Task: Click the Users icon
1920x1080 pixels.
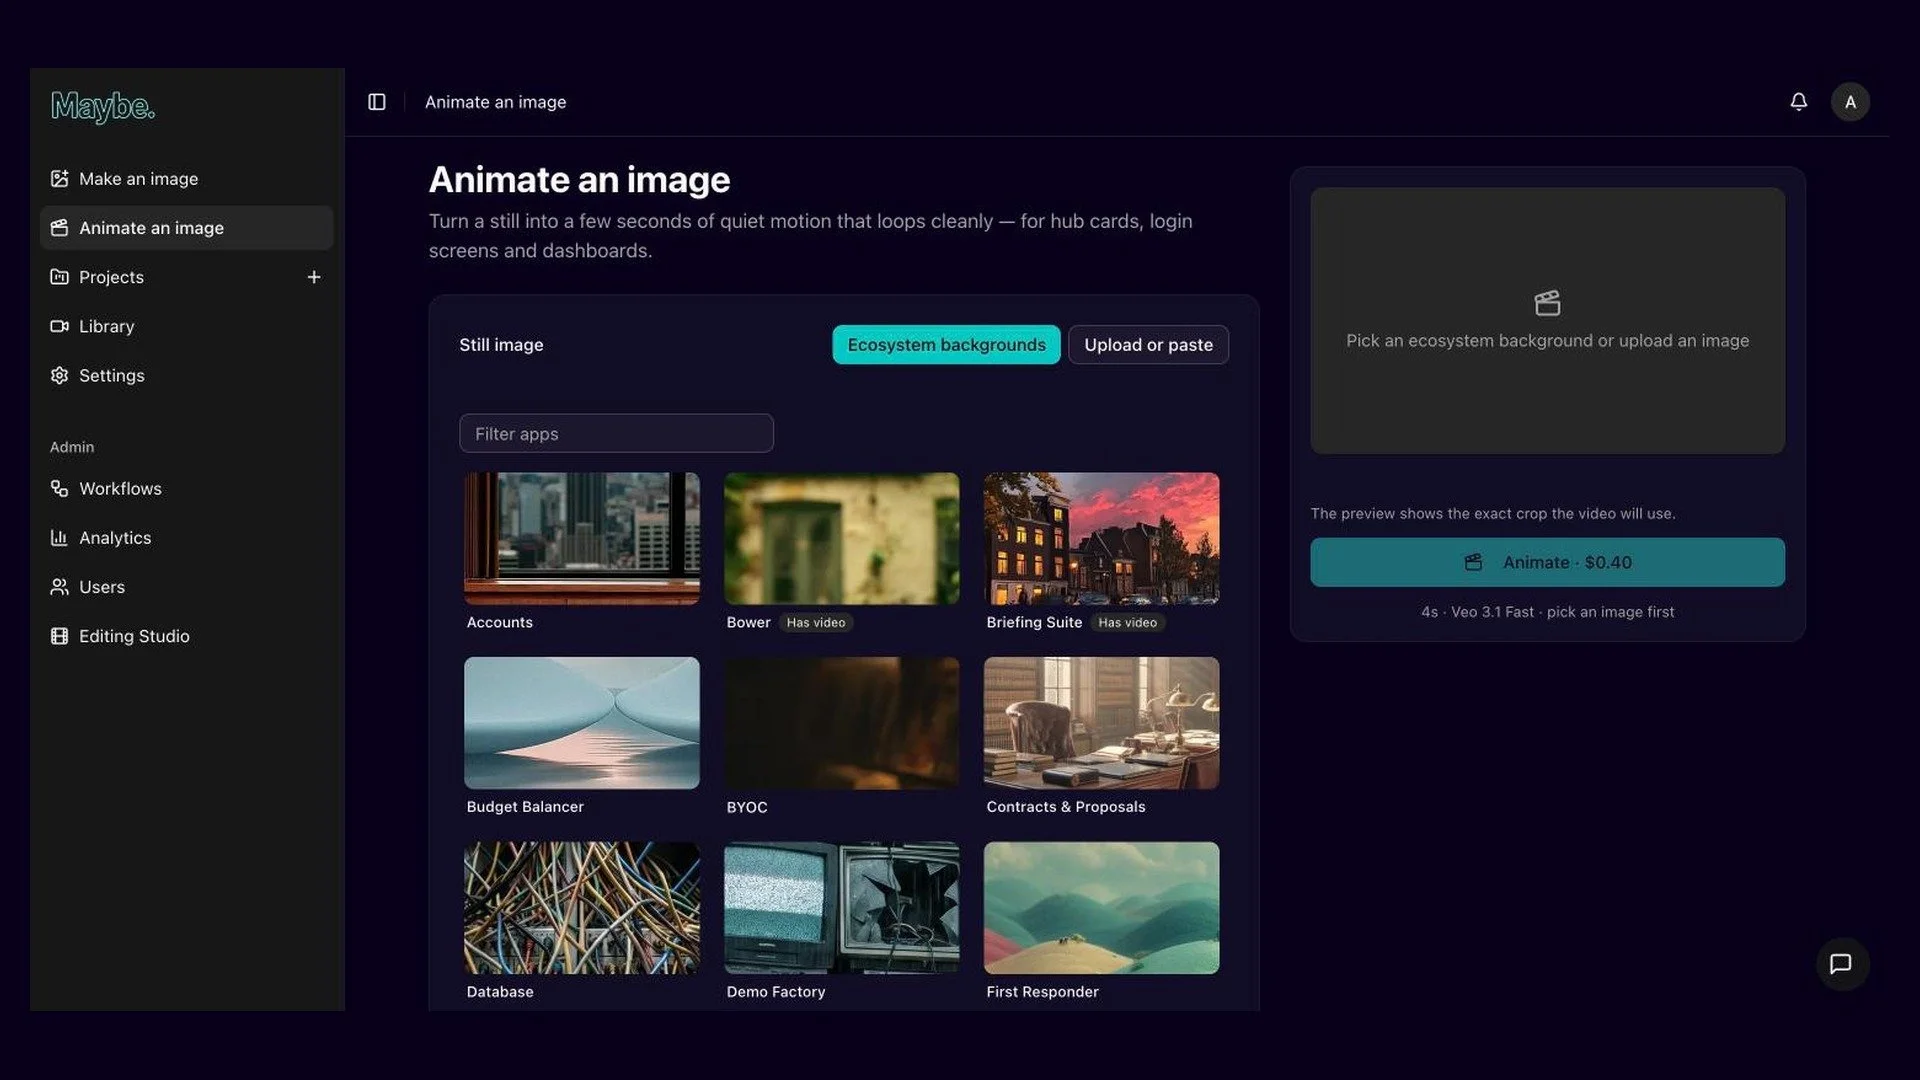Action: (x=59, y=586)
